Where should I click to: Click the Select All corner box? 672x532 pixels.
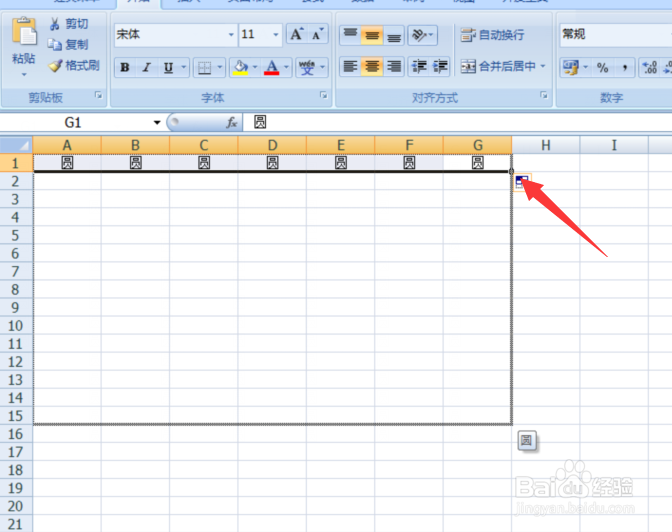16,145
